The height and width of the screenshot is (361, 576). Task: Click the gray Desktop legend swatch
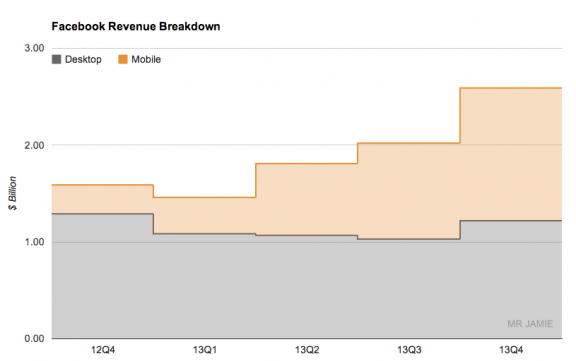tap(57, 59)
